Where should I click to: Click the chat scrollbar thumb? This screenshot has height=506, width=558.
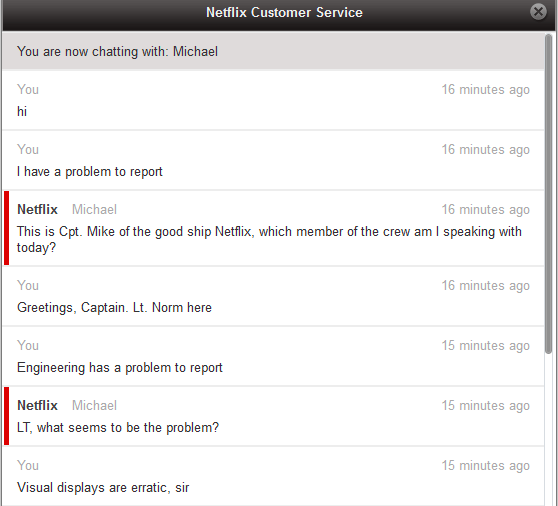click(548, 194)
